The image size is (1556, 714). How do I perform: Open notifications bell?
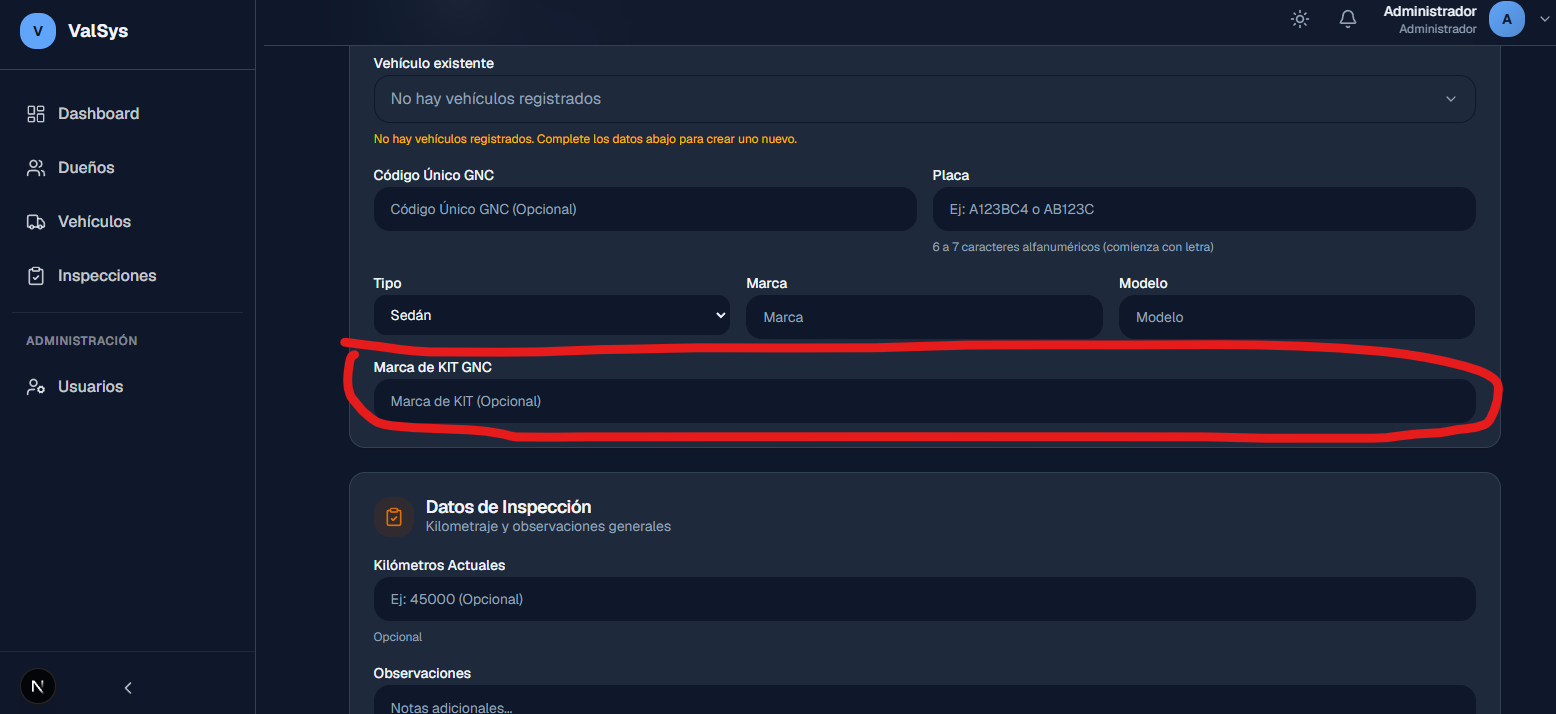(x=1348, y=19)
